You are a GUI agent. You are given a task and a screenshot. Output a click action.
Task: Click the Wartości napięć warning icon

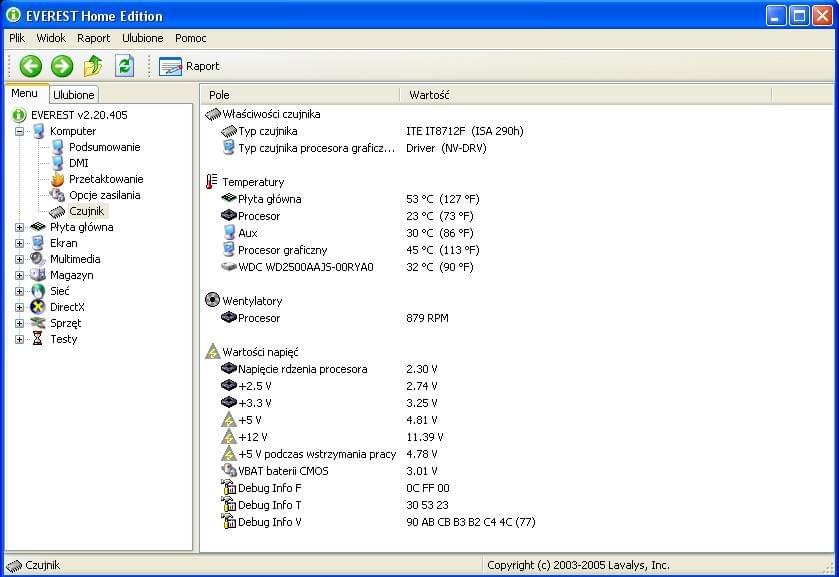pyautogui.click(x=212, y=351)
